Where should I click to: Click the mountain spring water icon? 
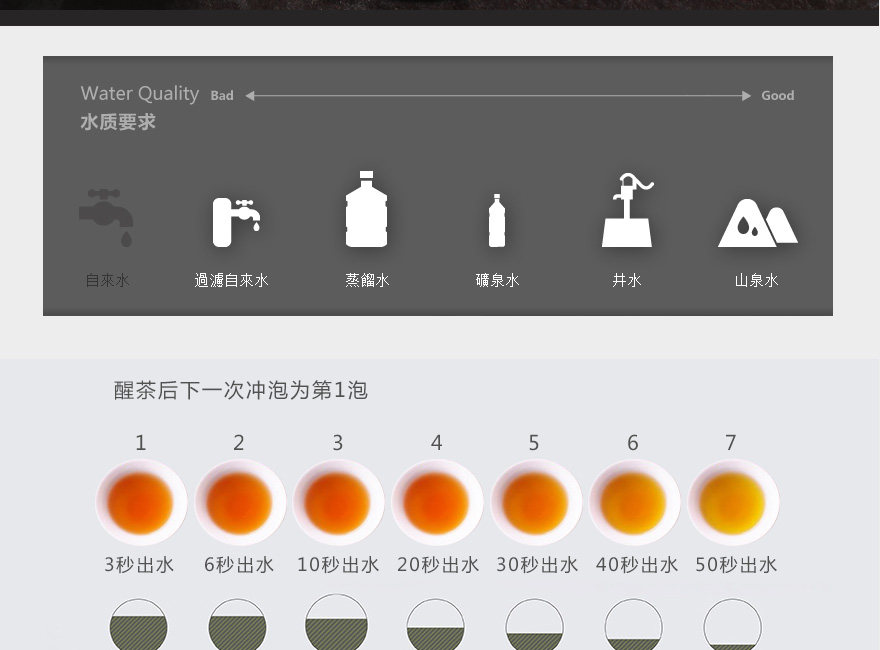click(758, 223)
